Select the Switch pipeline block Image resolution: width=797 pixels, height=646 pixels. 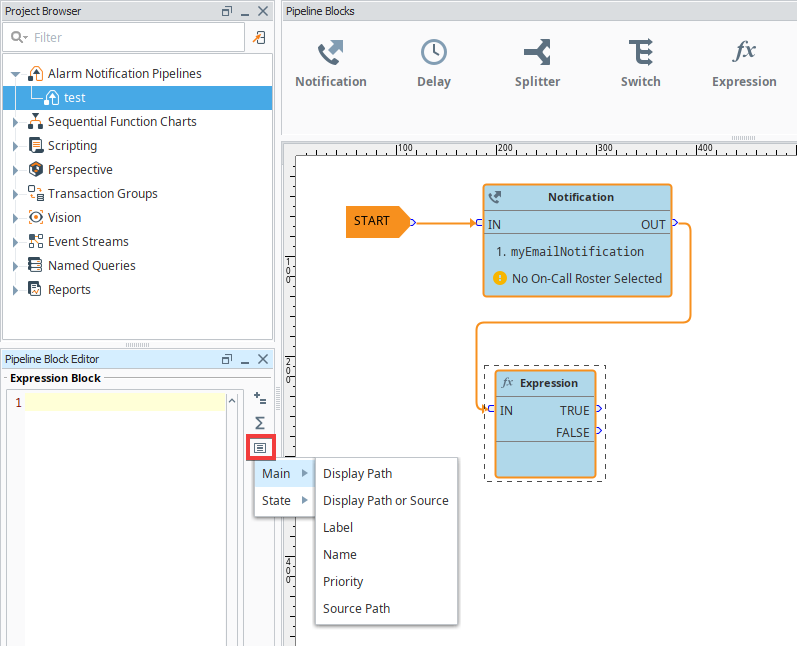point(640,64)
